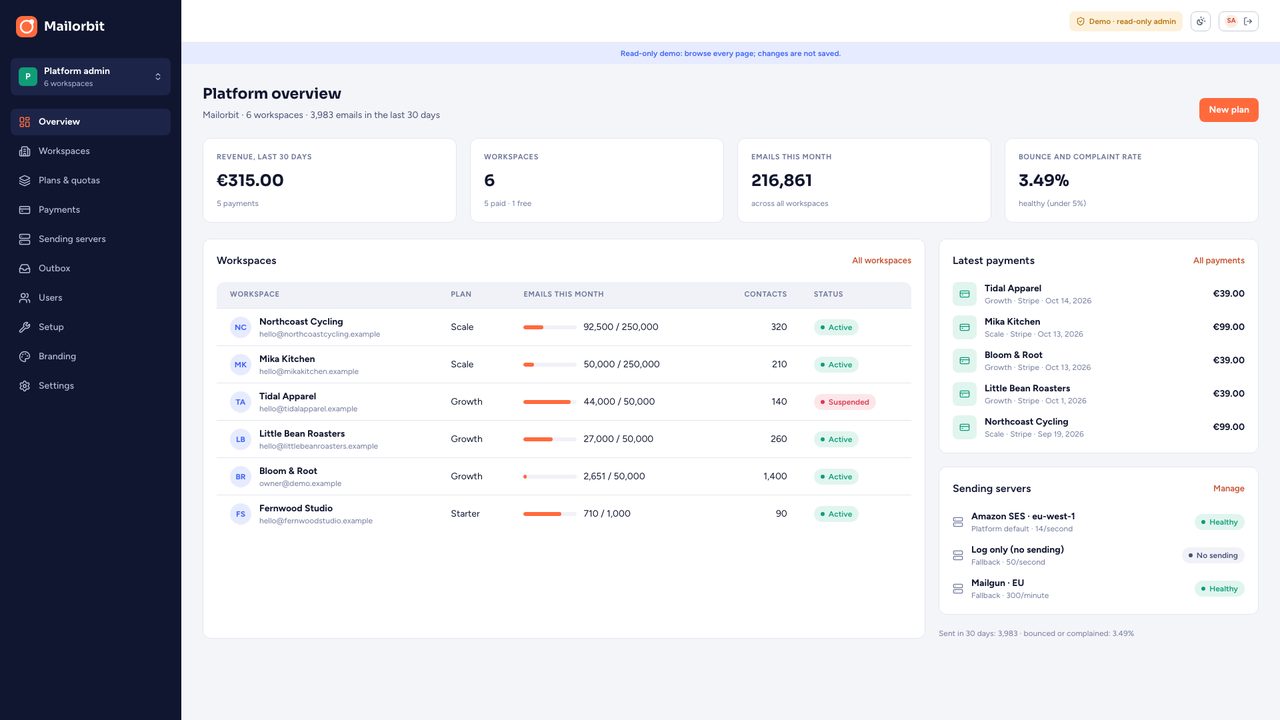Image resolution: width=1280 pixels, height=720 pixels.
Task: Click the Branding palette icon
Action: pyautogui.click(x=25, y=356)
